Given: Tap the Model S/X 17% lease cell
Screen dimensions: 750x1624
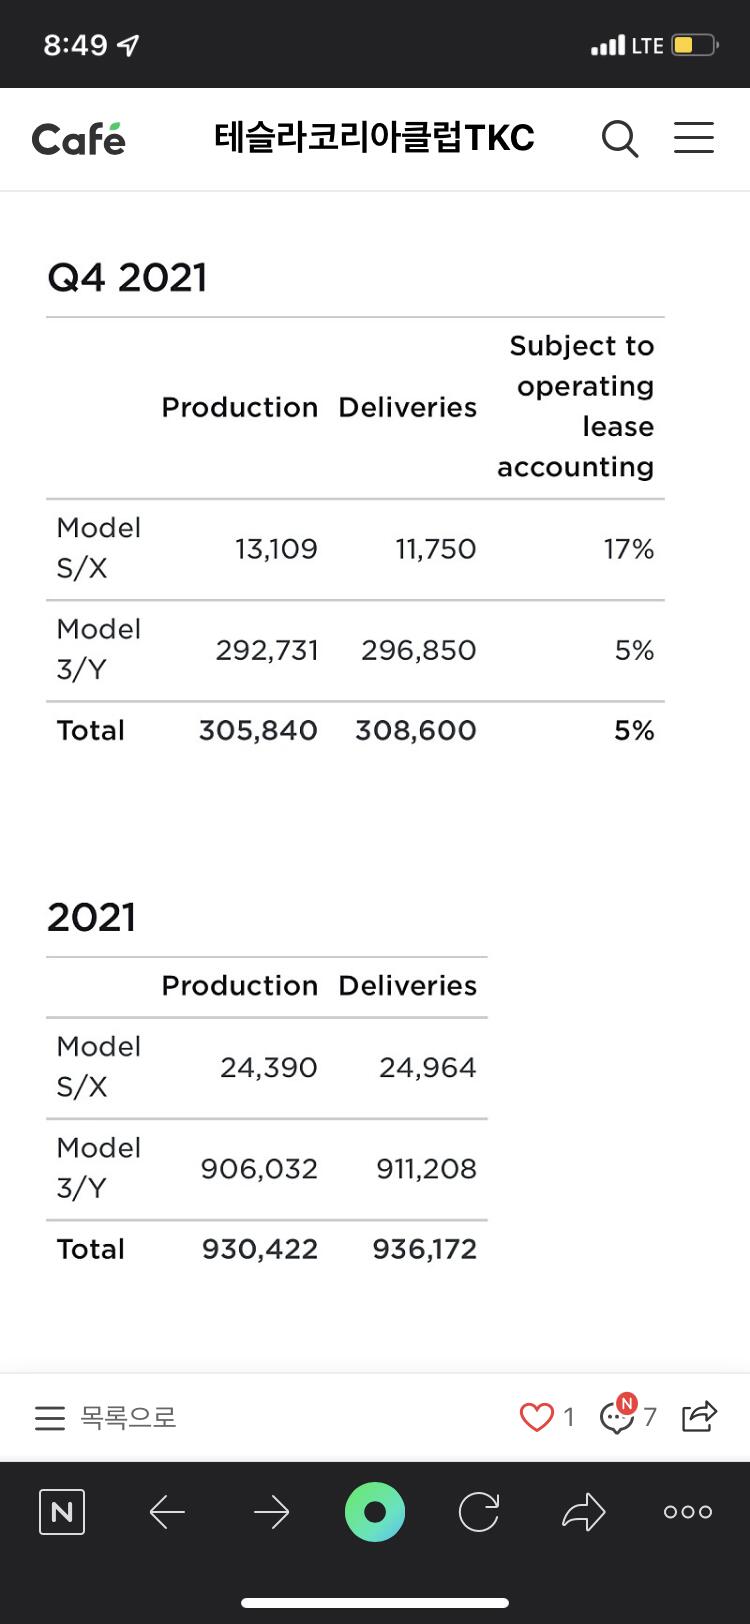Looking at the screenshot, I should (x=629, y=549).
